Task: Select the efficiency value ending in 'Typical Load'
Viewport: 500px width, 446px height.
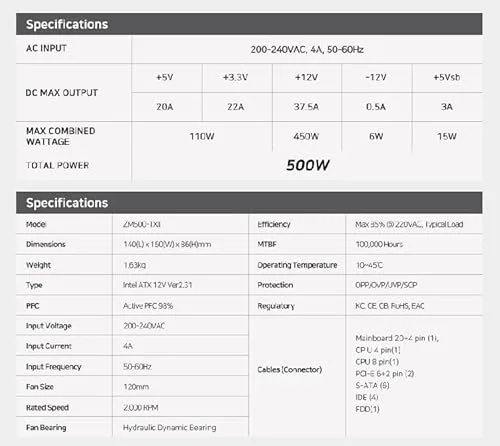Action: 409,224
